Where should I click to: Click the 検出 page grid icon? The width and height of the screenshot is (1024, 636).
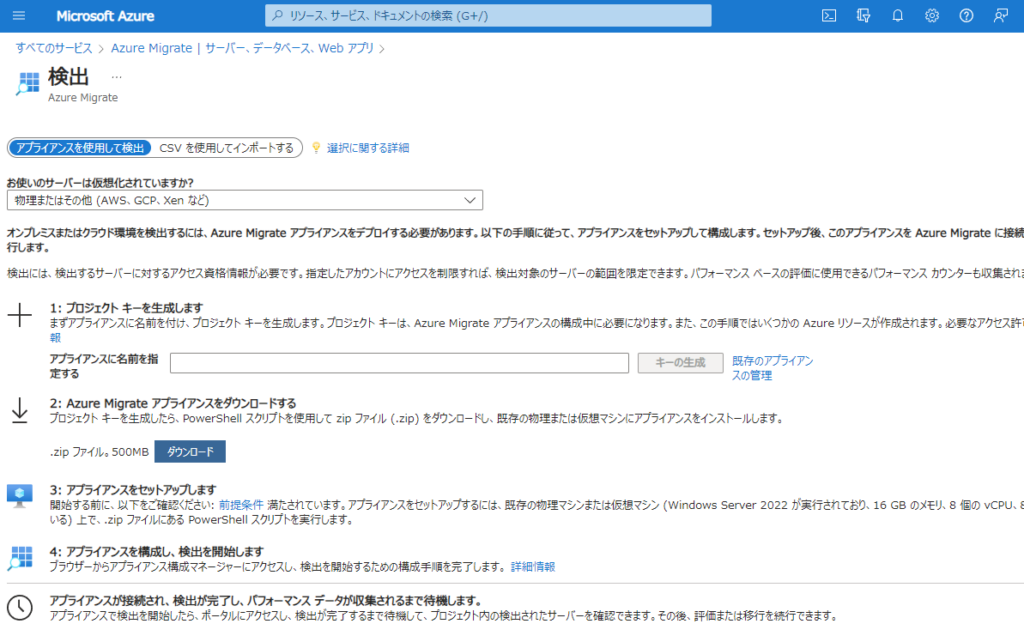(x=27, y=84)
